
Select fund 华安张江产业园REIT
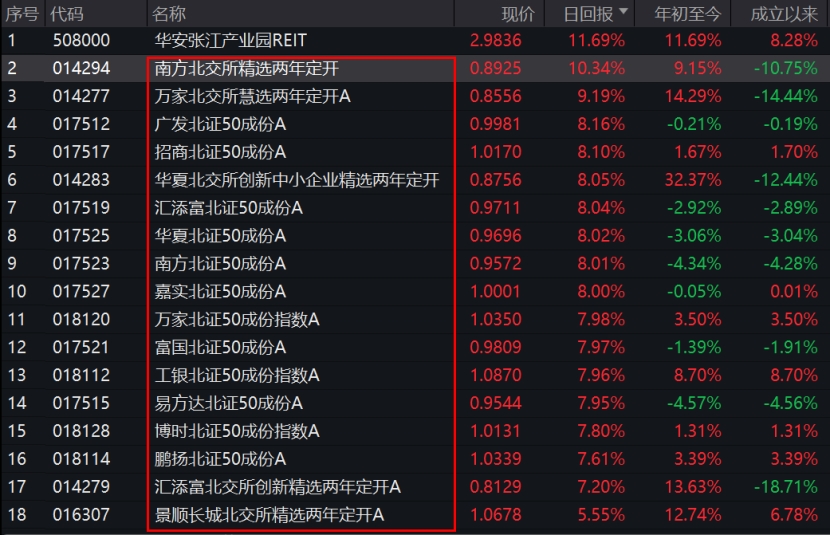[231, 40]
